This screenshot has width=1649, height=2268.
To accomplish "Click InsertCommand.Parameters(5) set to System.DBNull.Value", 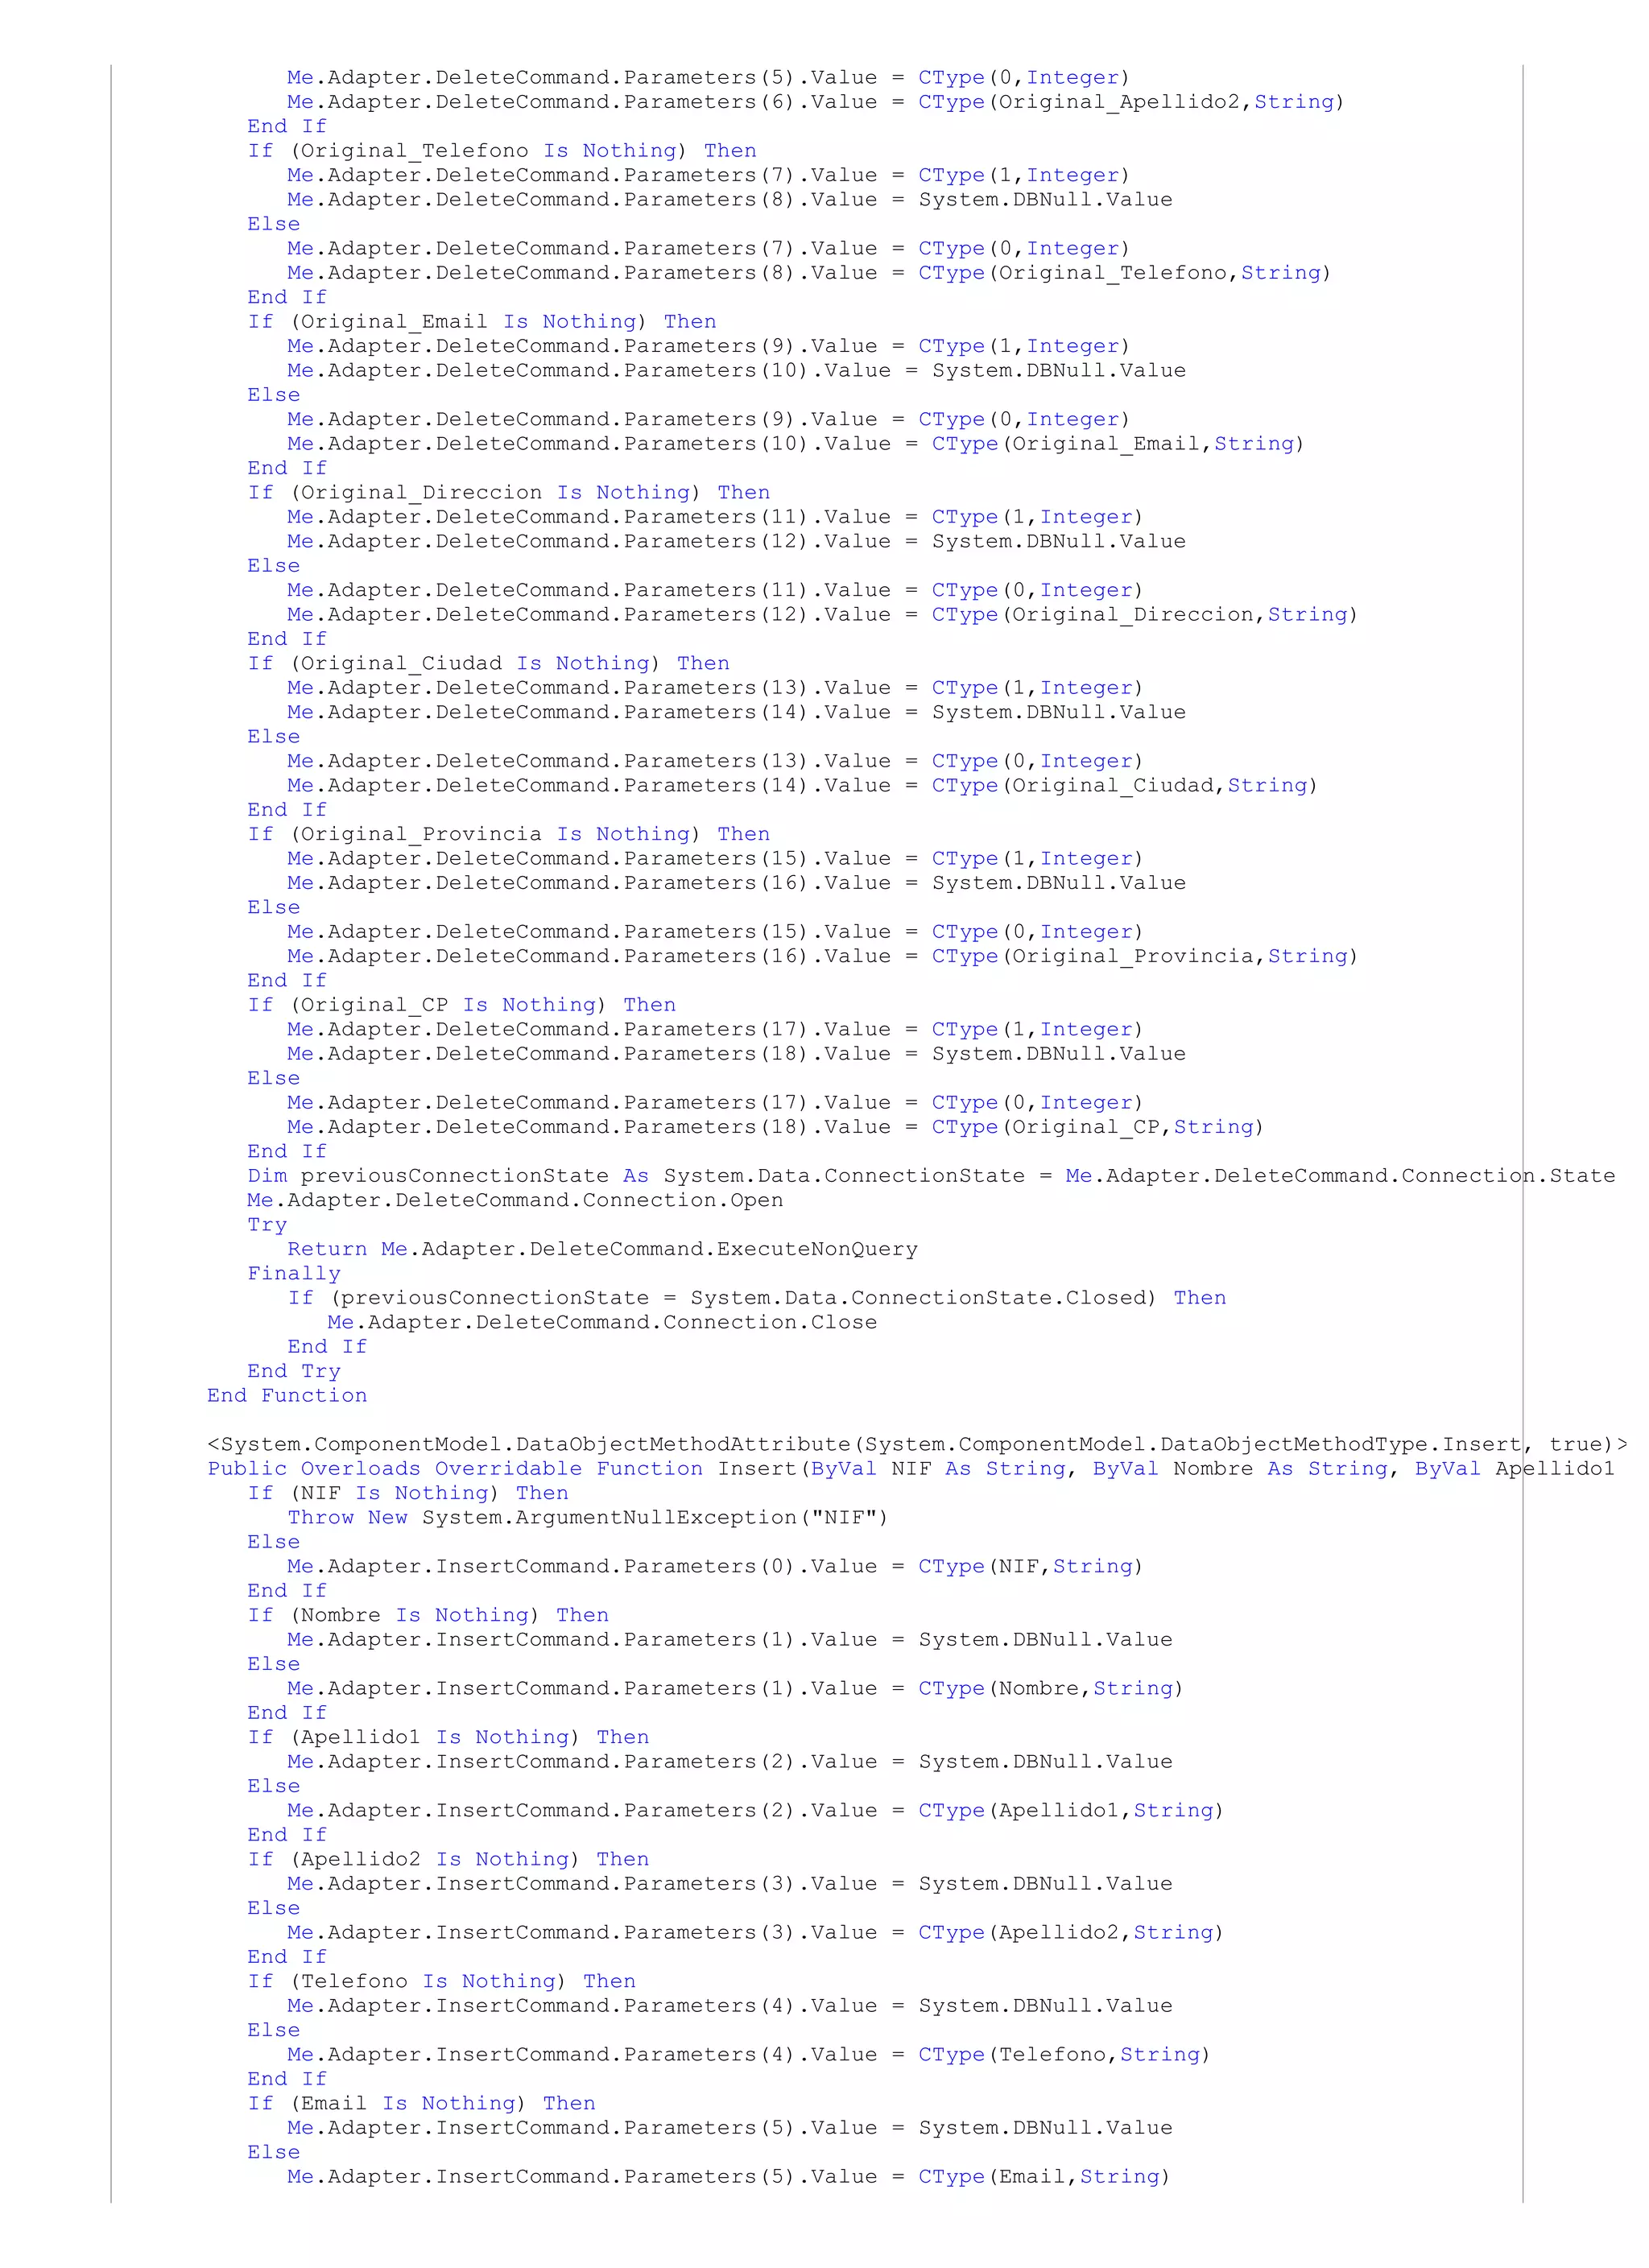I will click(729, 2128).
